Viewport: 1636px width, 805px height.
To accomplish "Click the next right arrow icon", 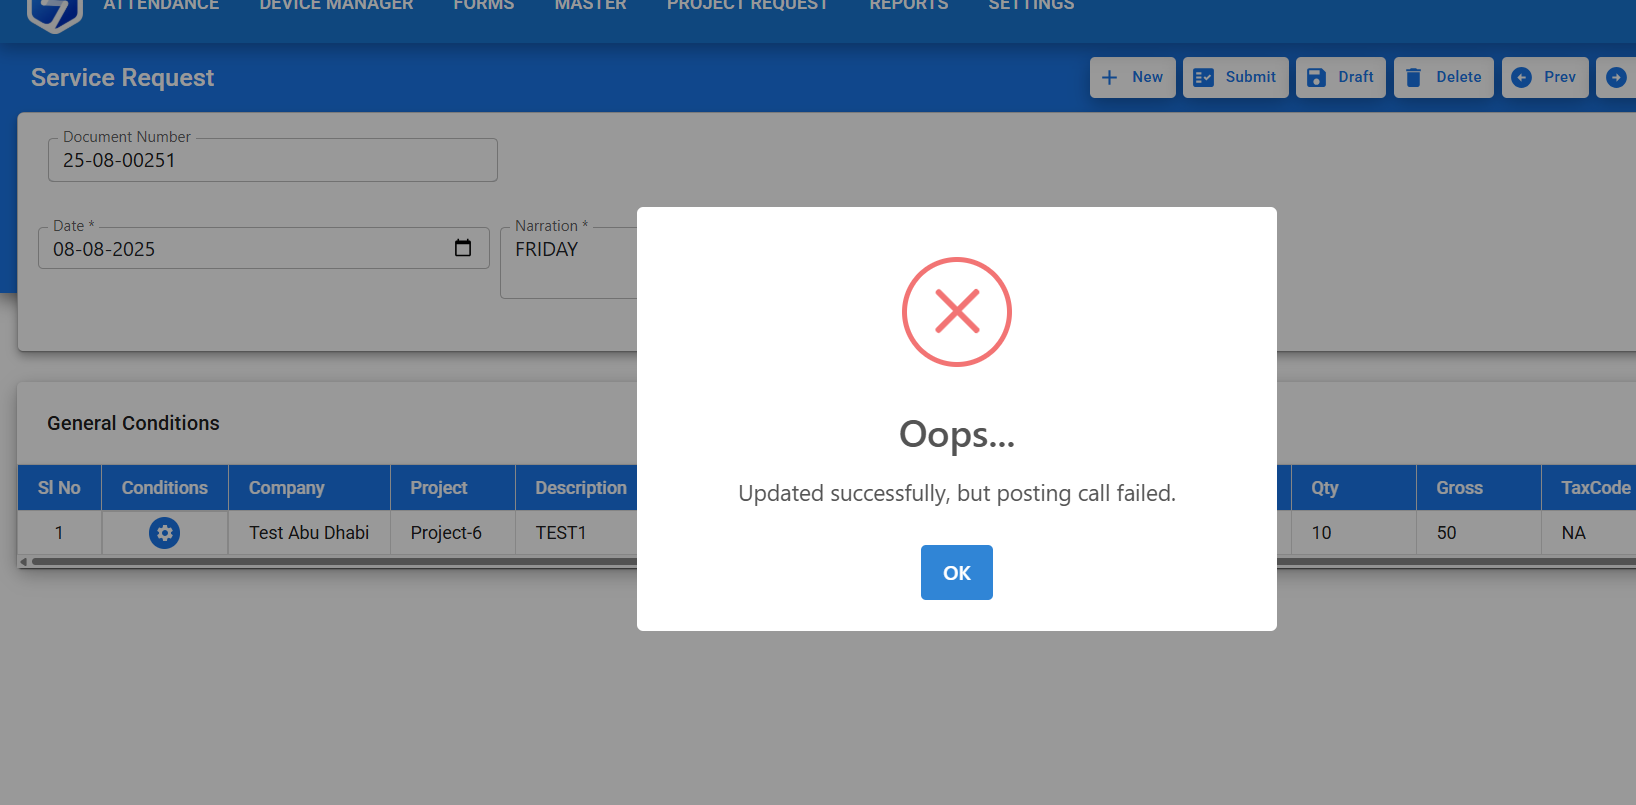I will (x=1615, y=77).
